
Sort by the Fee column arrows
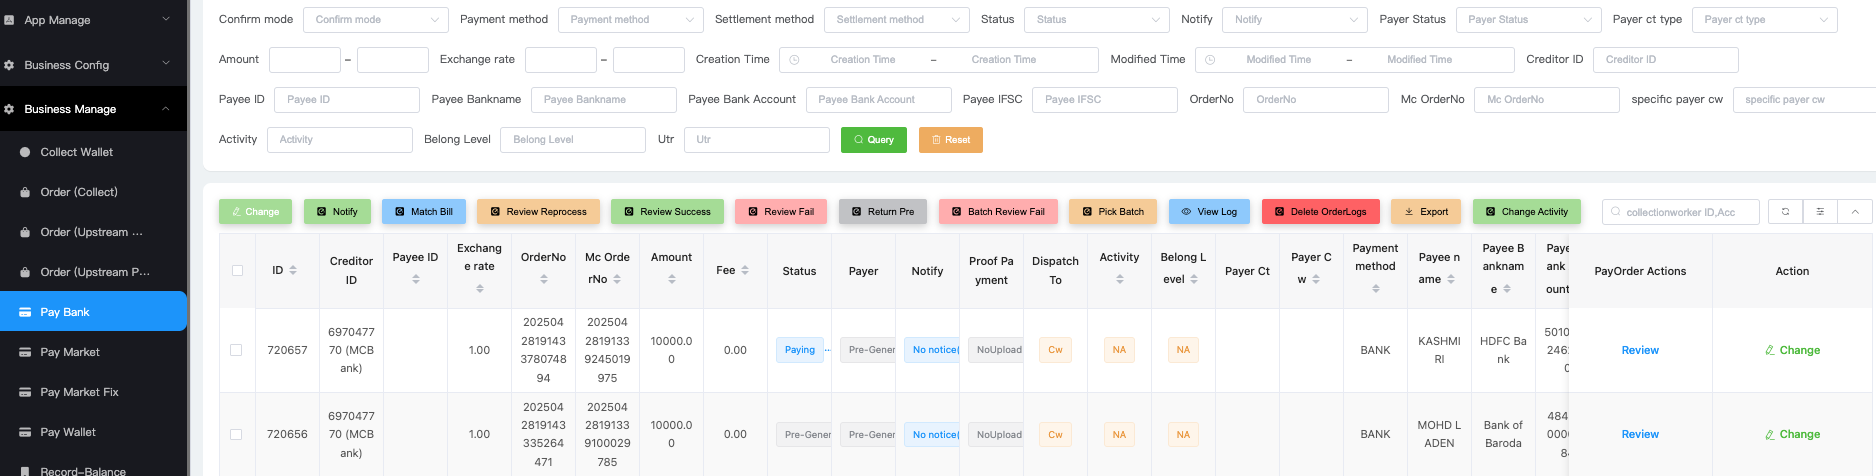tap(745, 270)
